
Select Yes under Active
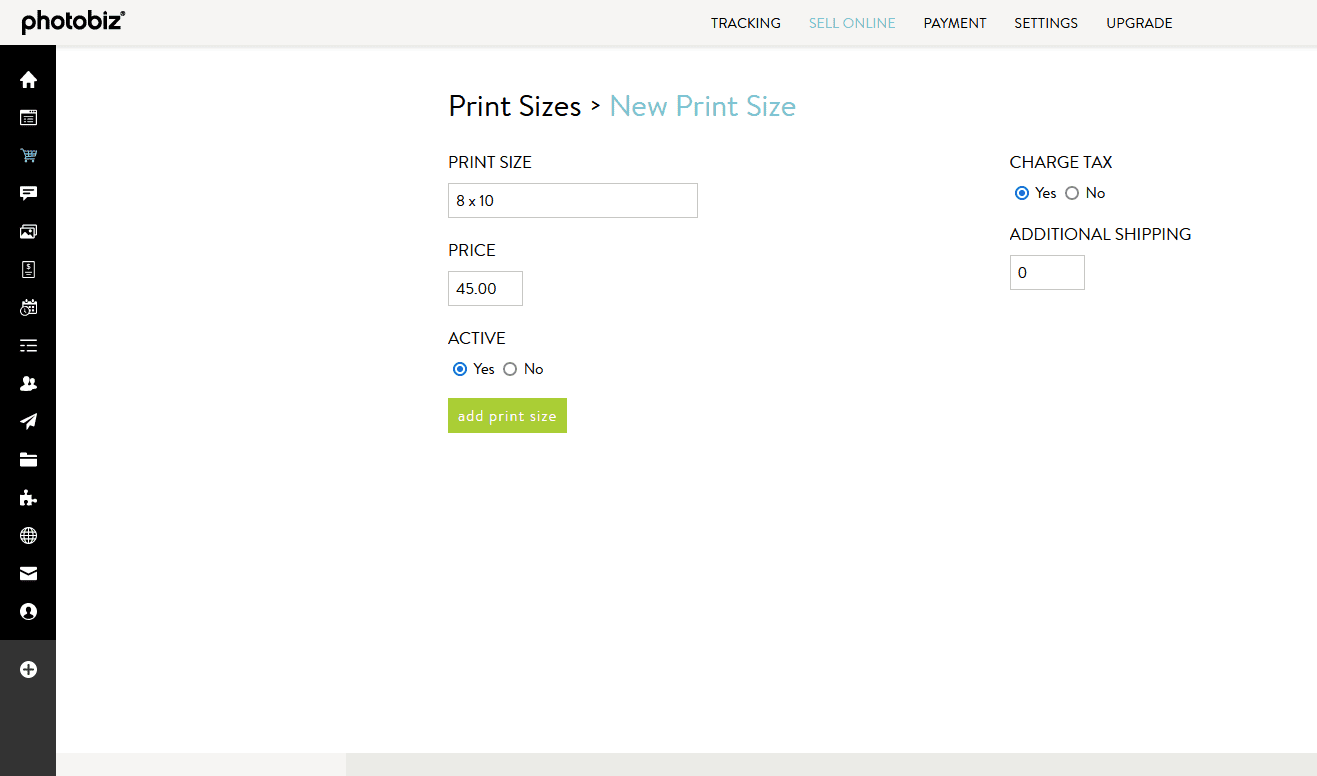pos(460,369)
